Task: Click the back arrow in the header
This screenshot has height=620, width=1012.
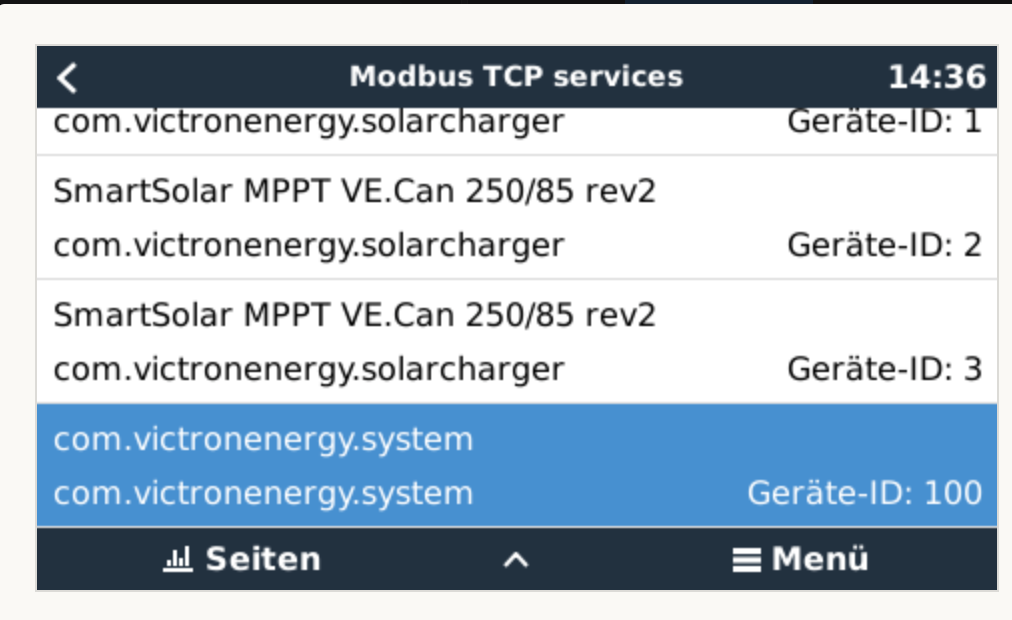Action: [67, 78]
